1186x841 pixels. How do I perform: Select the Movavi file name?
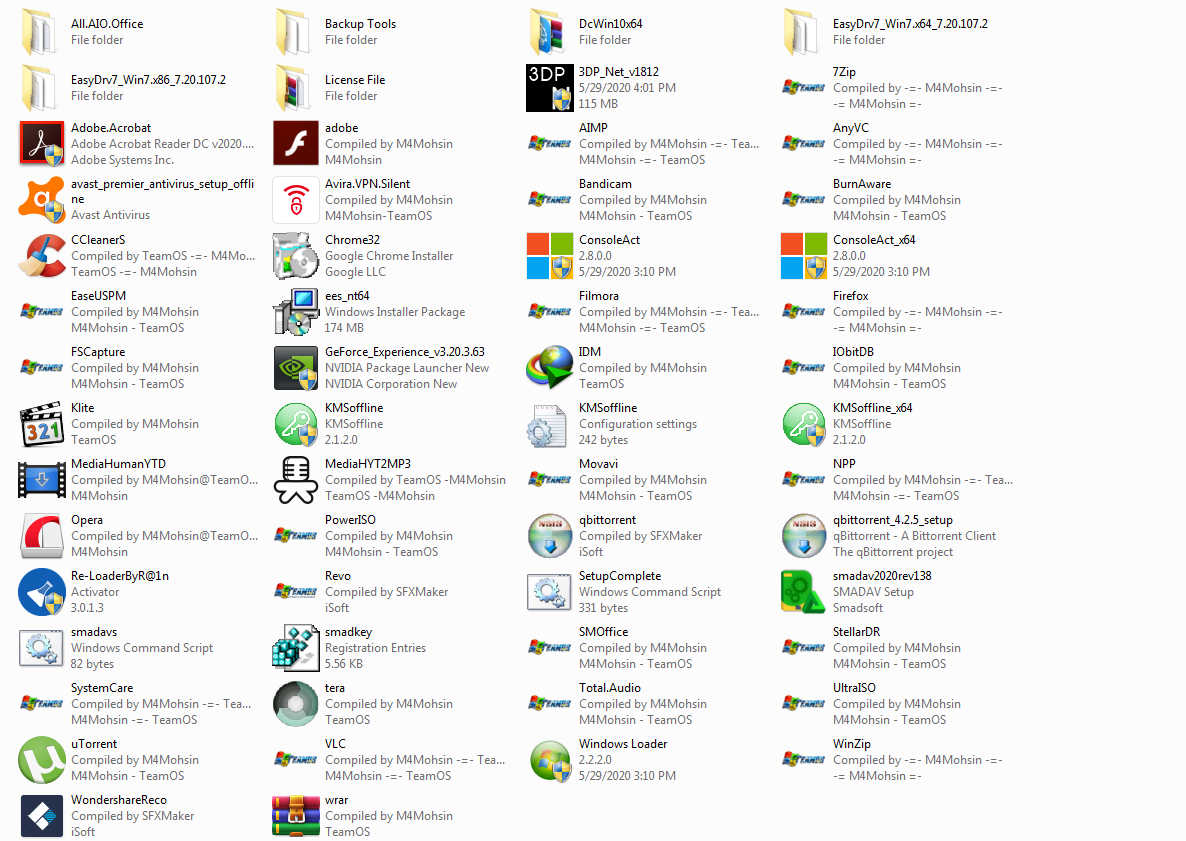click(x=598, y=464)
